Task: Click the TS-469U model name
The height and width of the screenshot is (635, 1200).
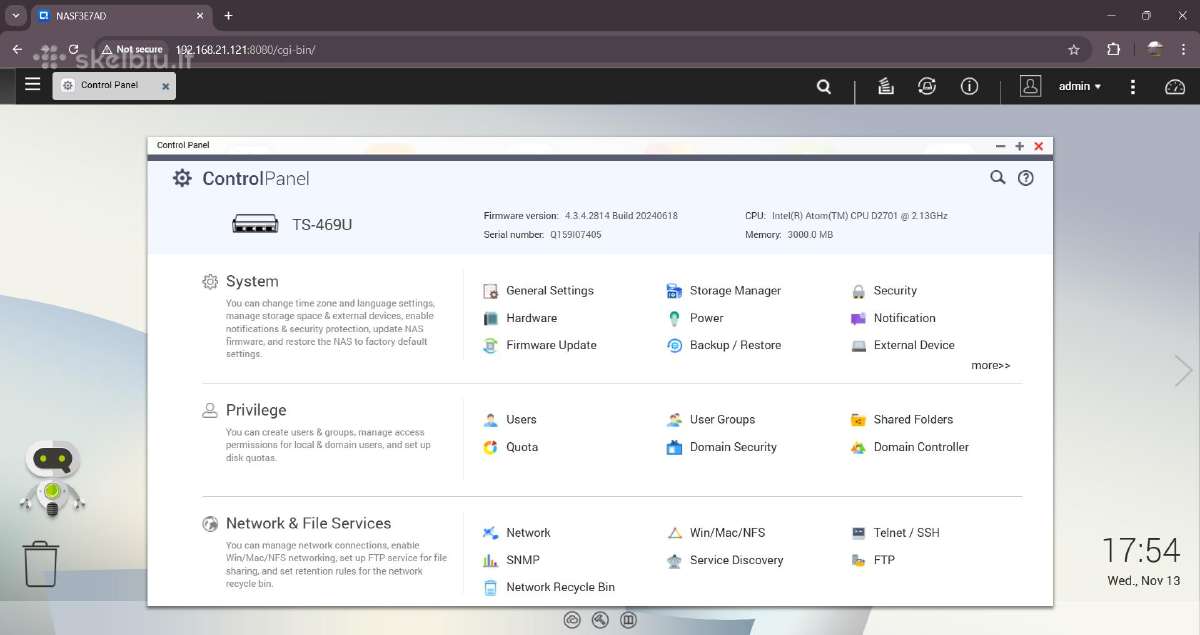Action: [x=322, y=225]
